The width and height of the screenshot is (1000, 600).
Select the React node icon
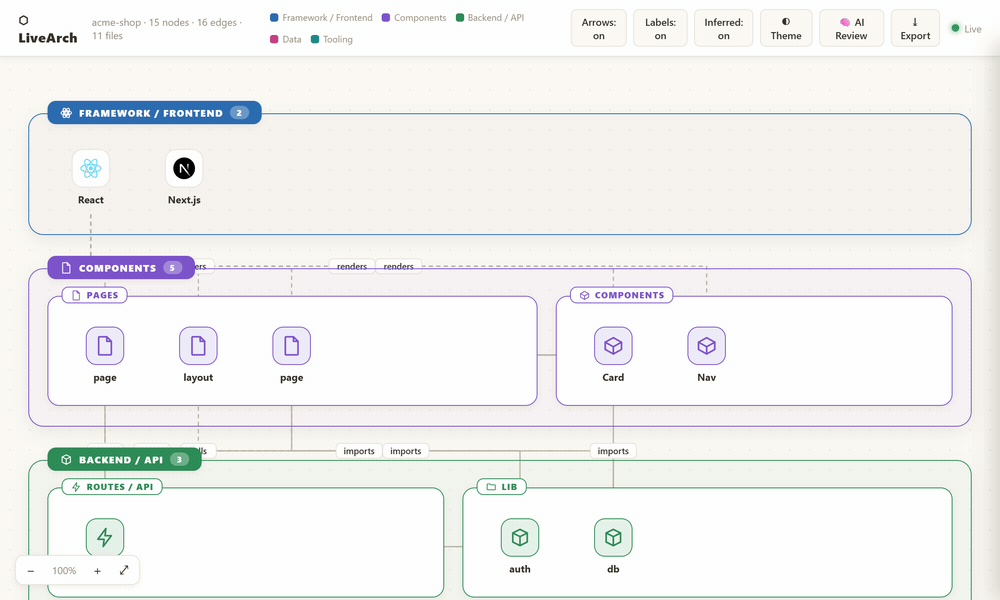coord(91,168)
